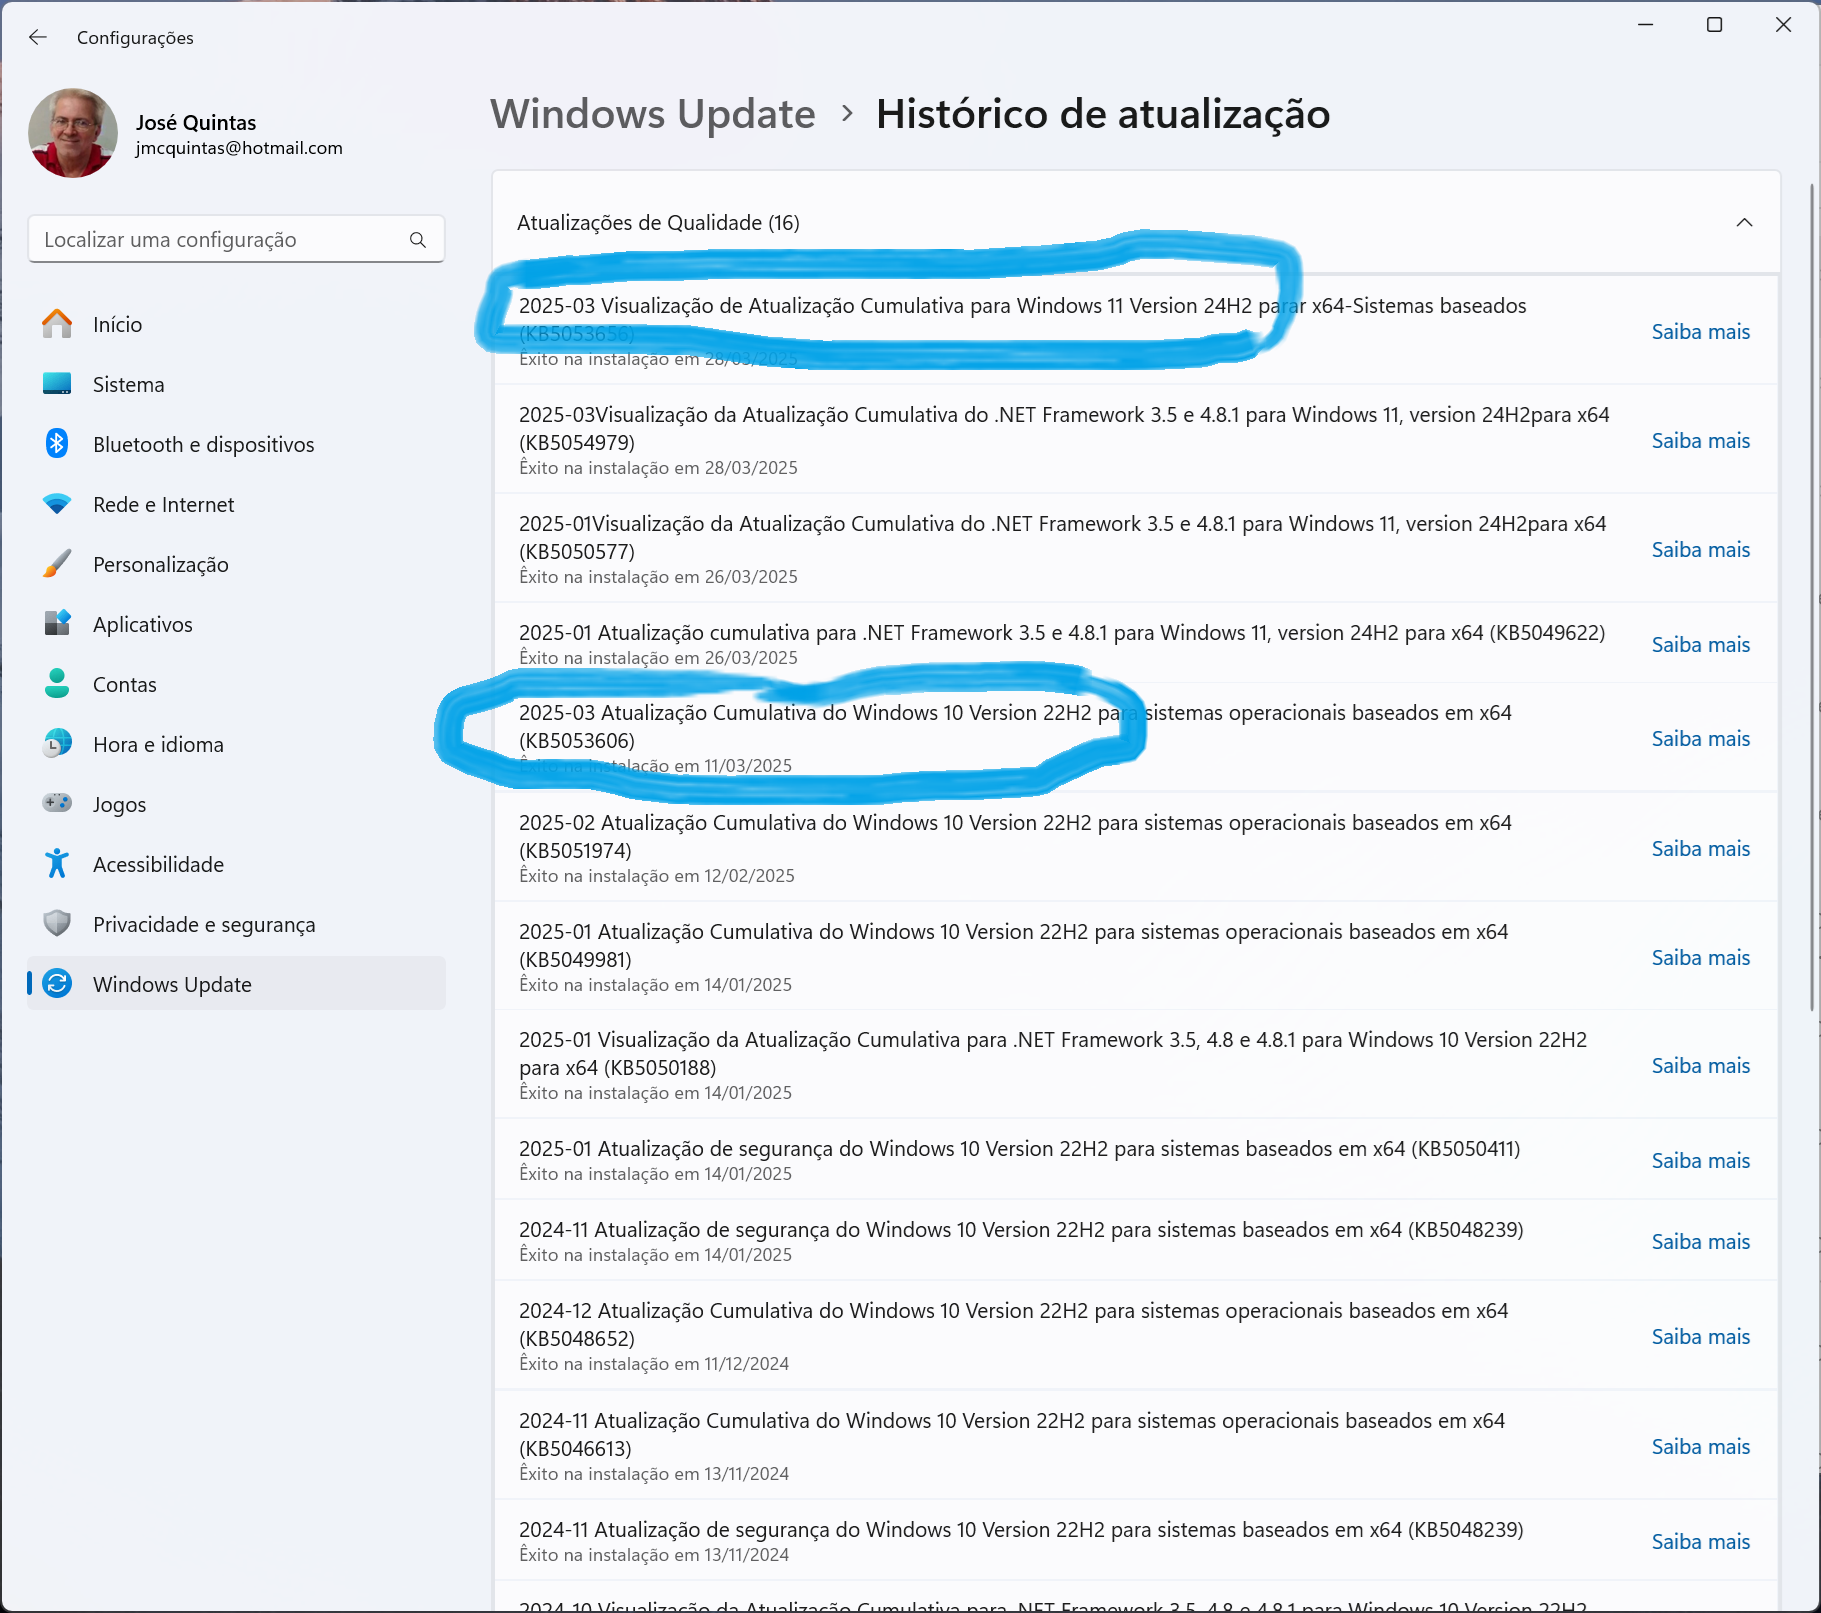Open Saiba mais for KB5048239 installed 13/11/2024

1700,1542
